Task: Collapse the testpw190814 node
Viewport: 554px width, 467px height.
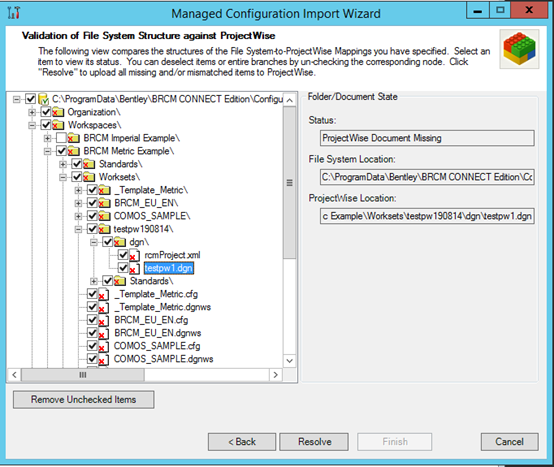Action: (x=78, y=229)
